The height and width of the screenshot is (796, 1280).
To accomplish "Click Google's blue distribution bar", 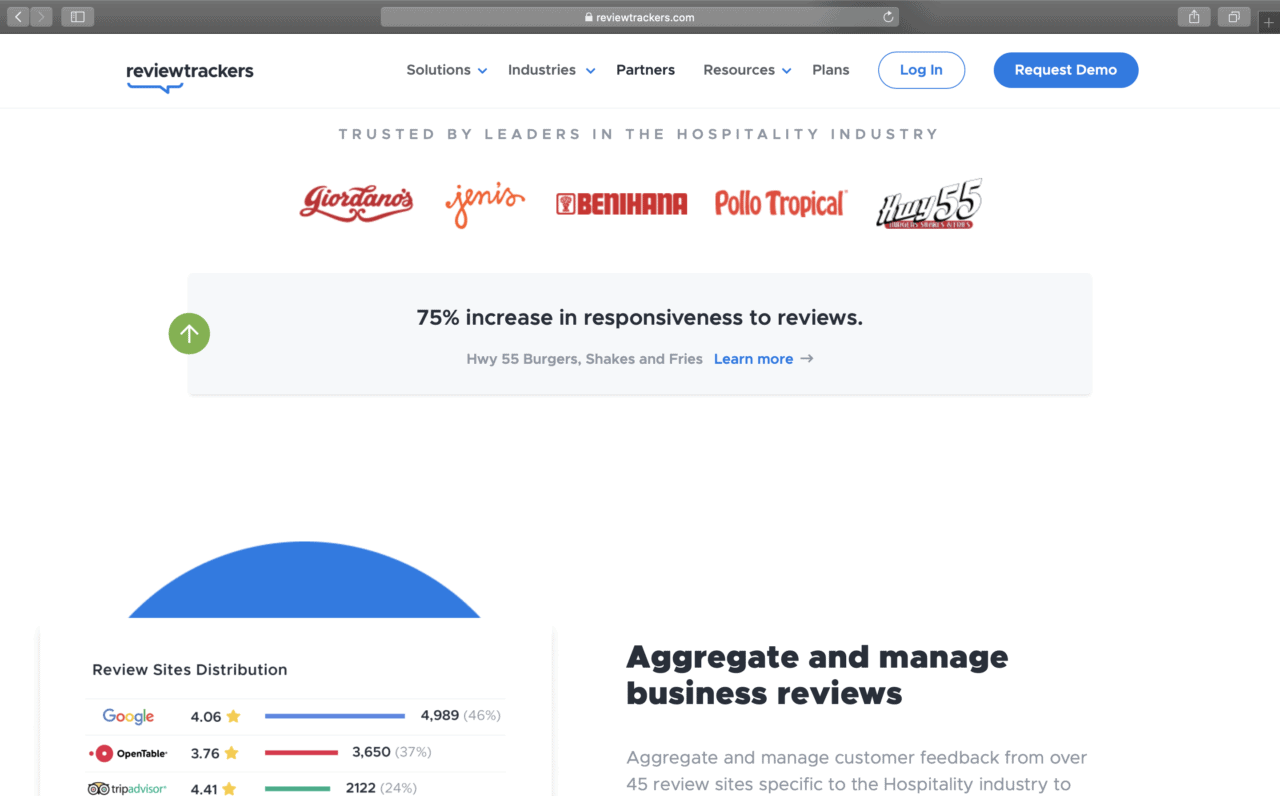I will (335, 716).
